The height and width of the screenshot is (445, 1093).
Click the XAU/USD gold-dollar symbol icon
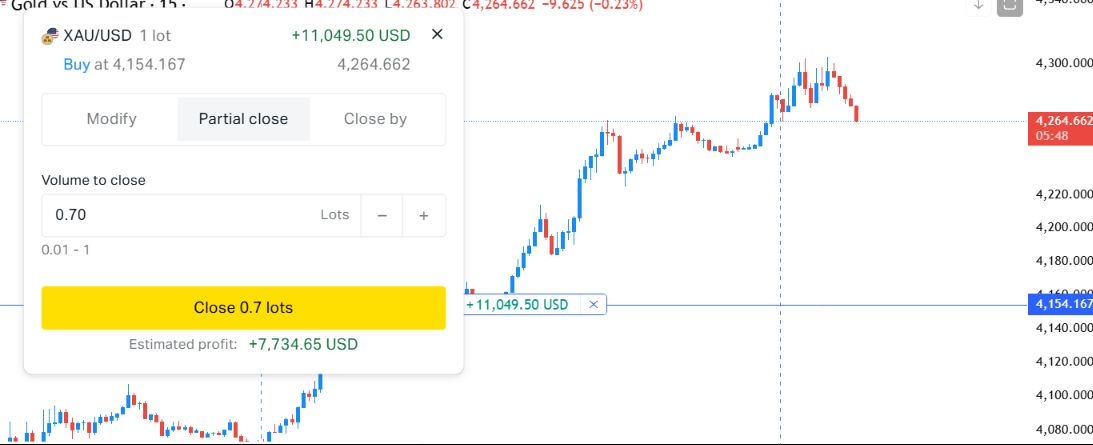[x=49, y=36]
